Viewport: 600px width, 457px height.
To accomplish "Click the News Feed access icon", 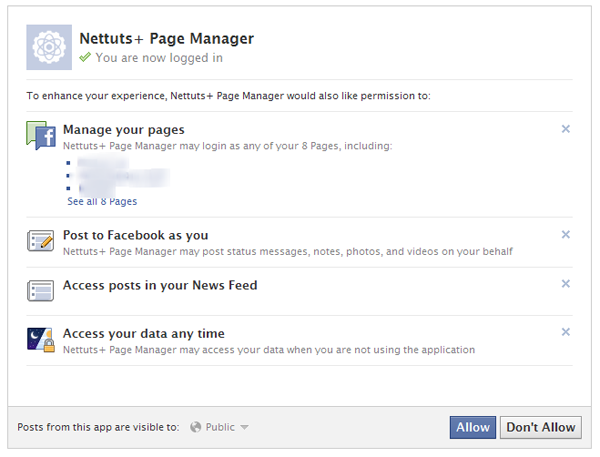I will coord(41,291).
